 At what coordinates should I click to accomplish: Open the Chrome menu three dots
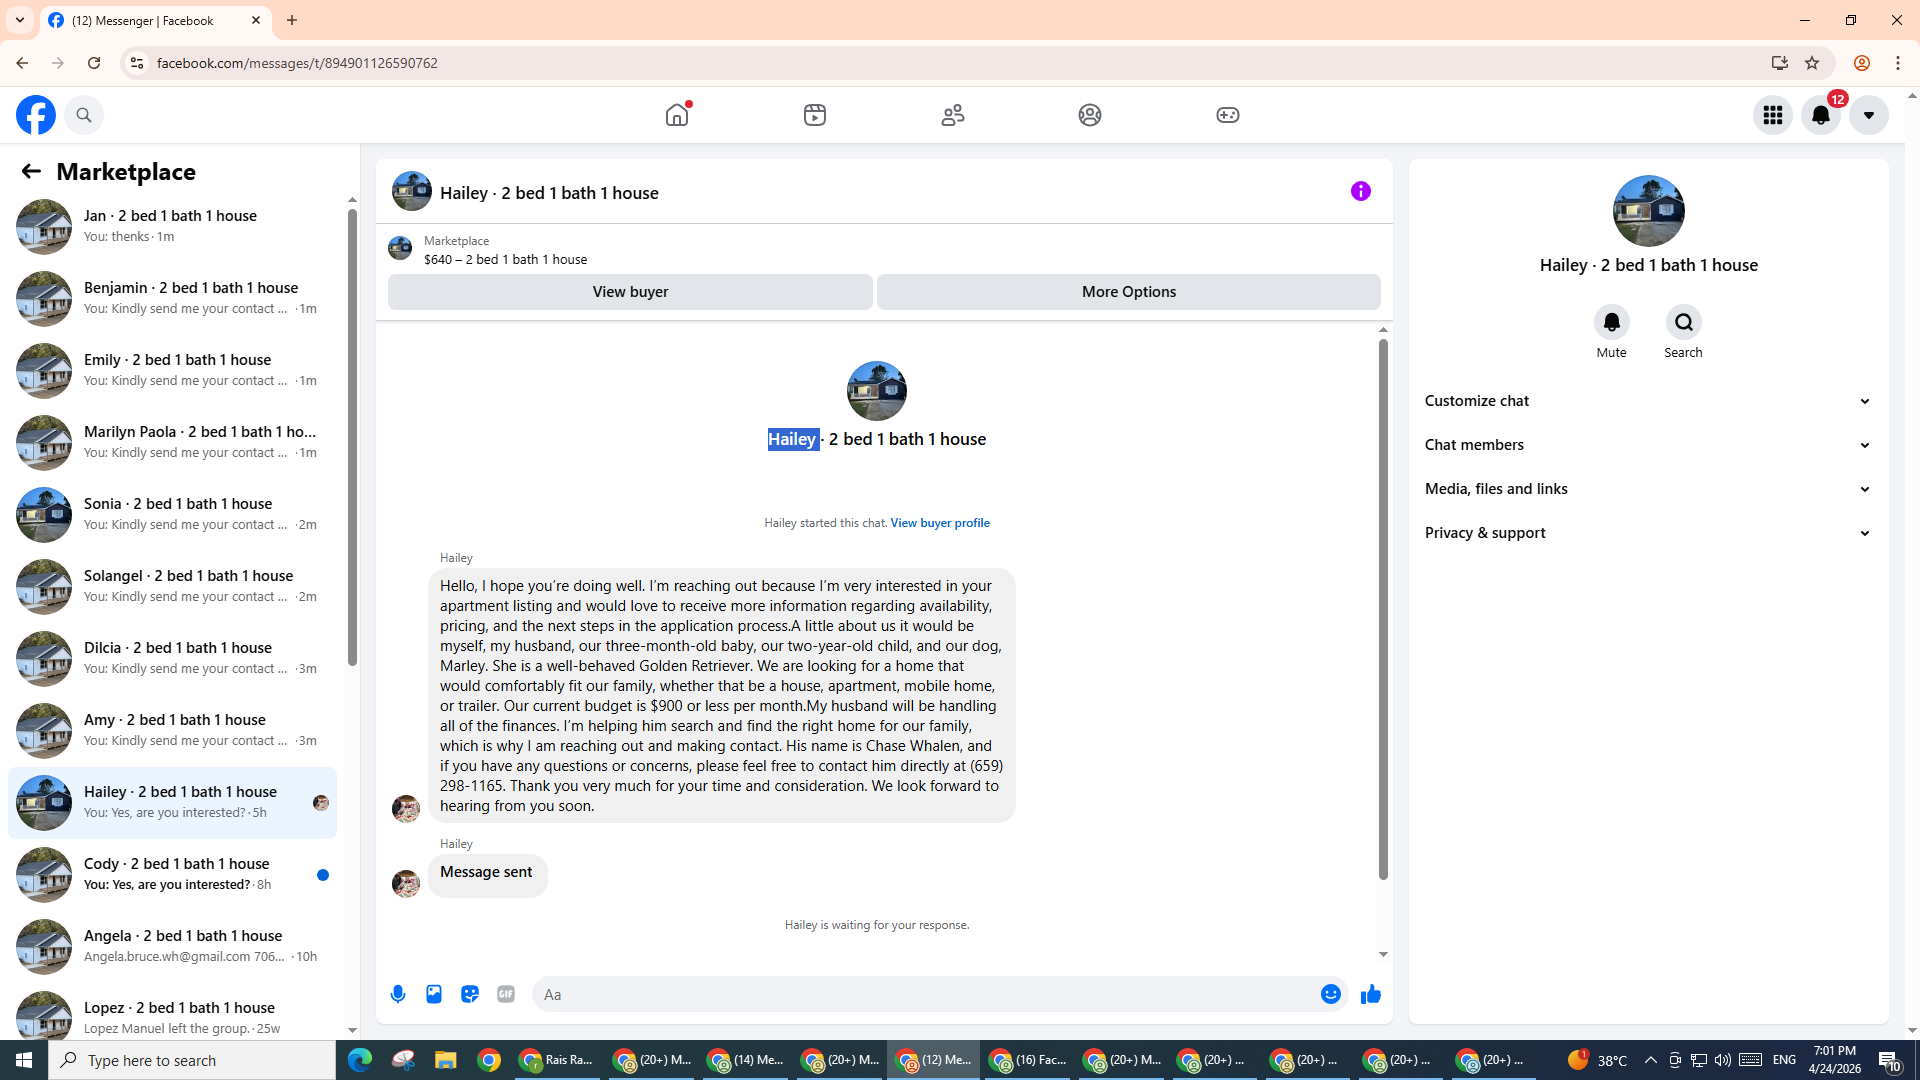(1898, 63)
